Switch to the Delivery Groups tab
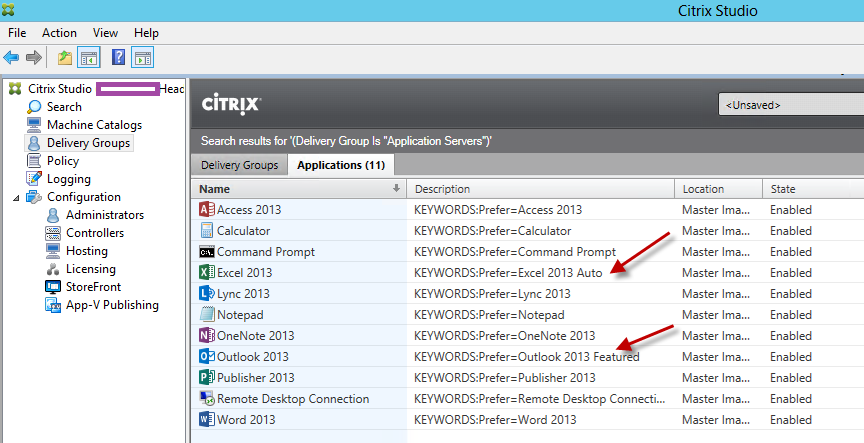Viewport: 864px width, 443px height. pyautogui.click(x=240, y=165)
